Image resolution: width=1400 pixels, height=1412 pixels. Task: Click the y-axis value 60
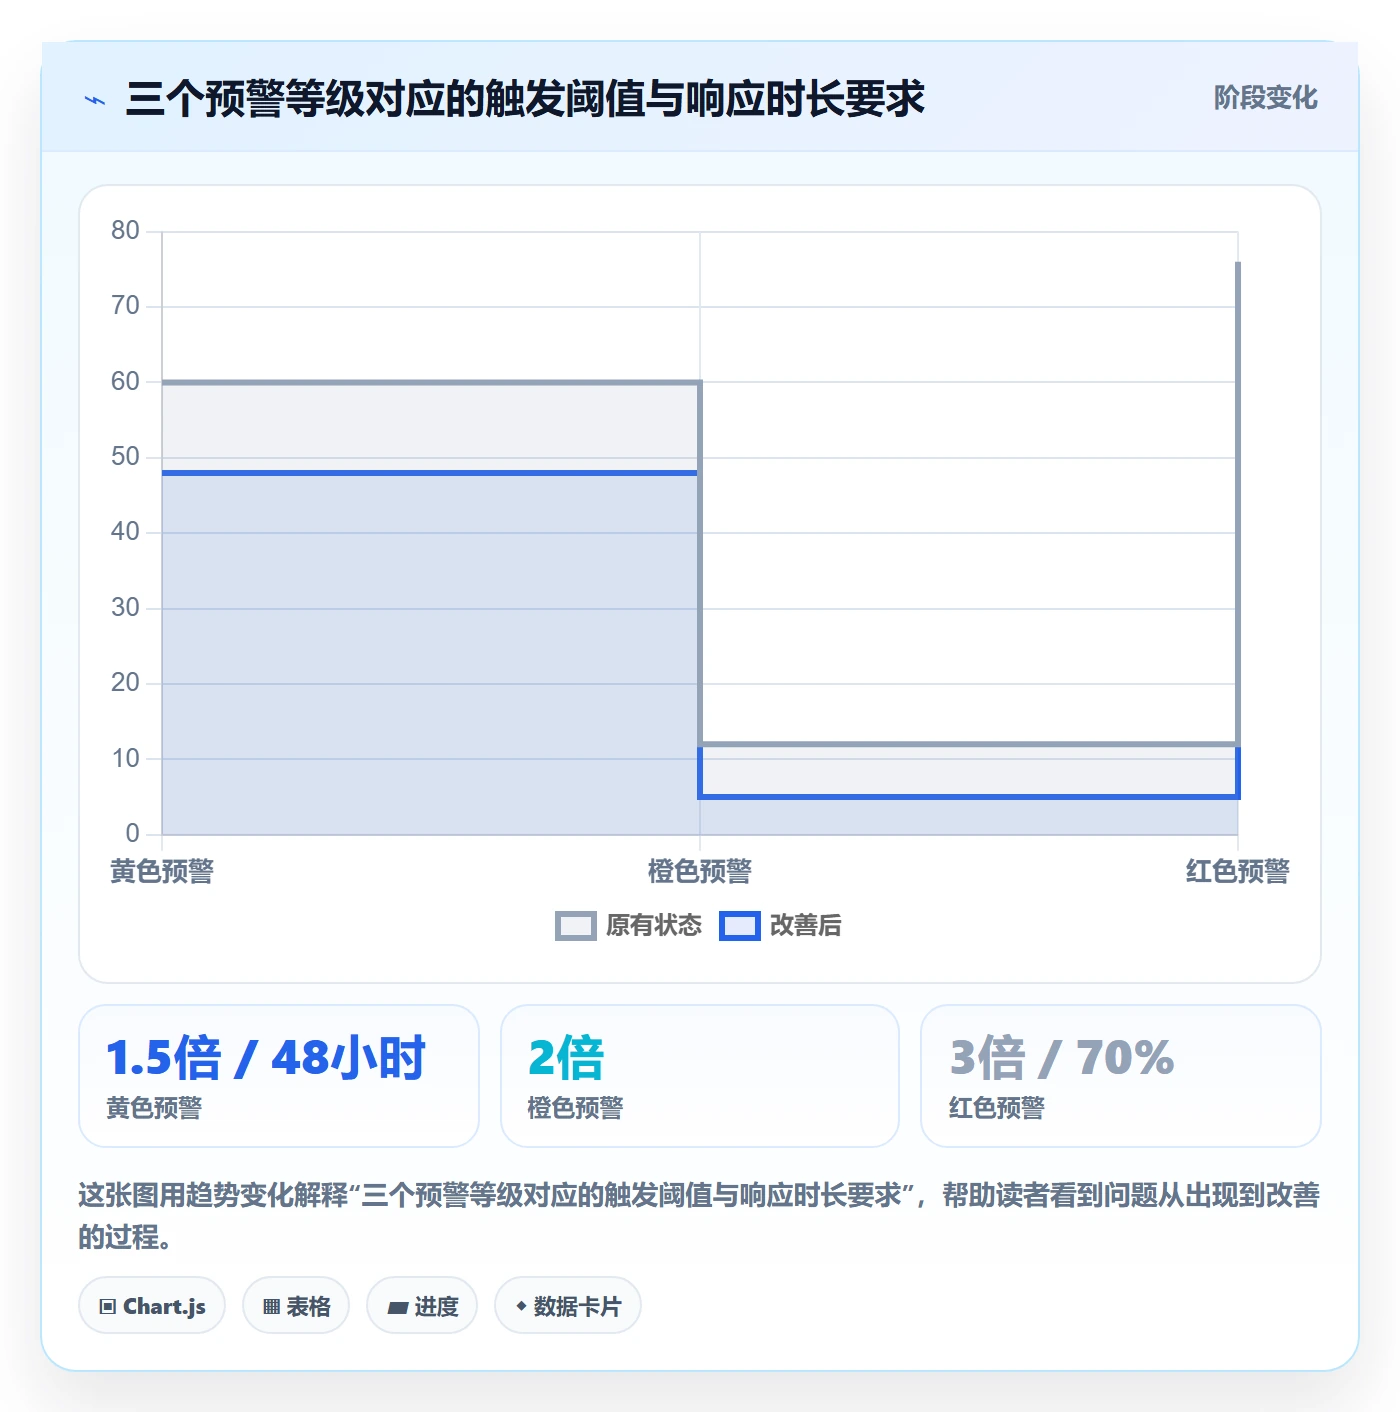125,382
